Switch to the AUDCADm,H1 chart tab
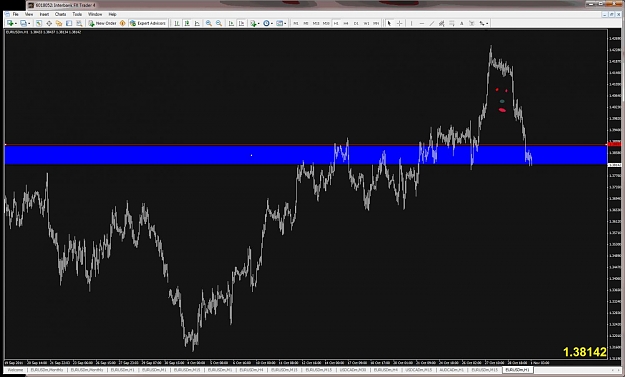Image resolution: width=625 pixels, height=377 pixels. [451, 370]
